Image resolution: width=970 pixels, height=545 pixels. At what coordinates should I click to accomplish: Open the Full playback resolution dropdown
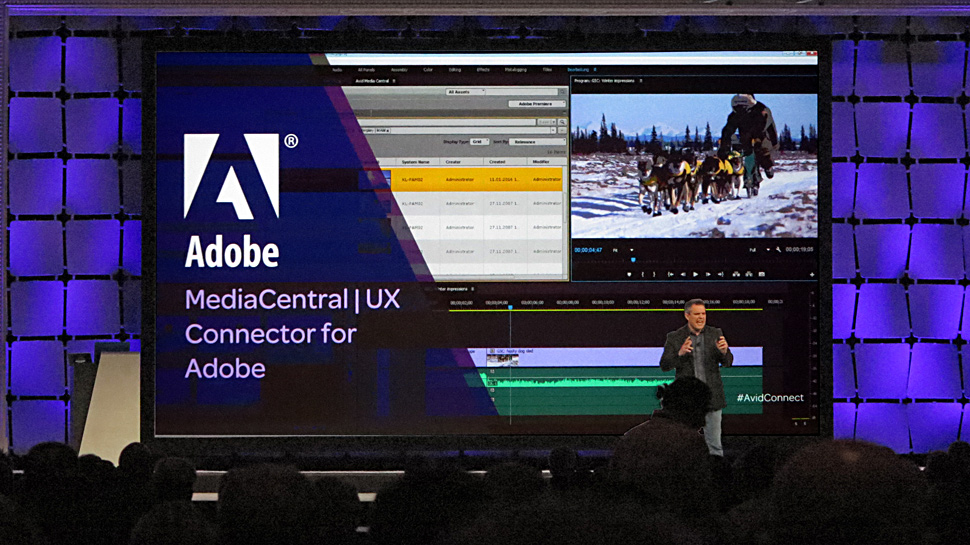point(760,250)
